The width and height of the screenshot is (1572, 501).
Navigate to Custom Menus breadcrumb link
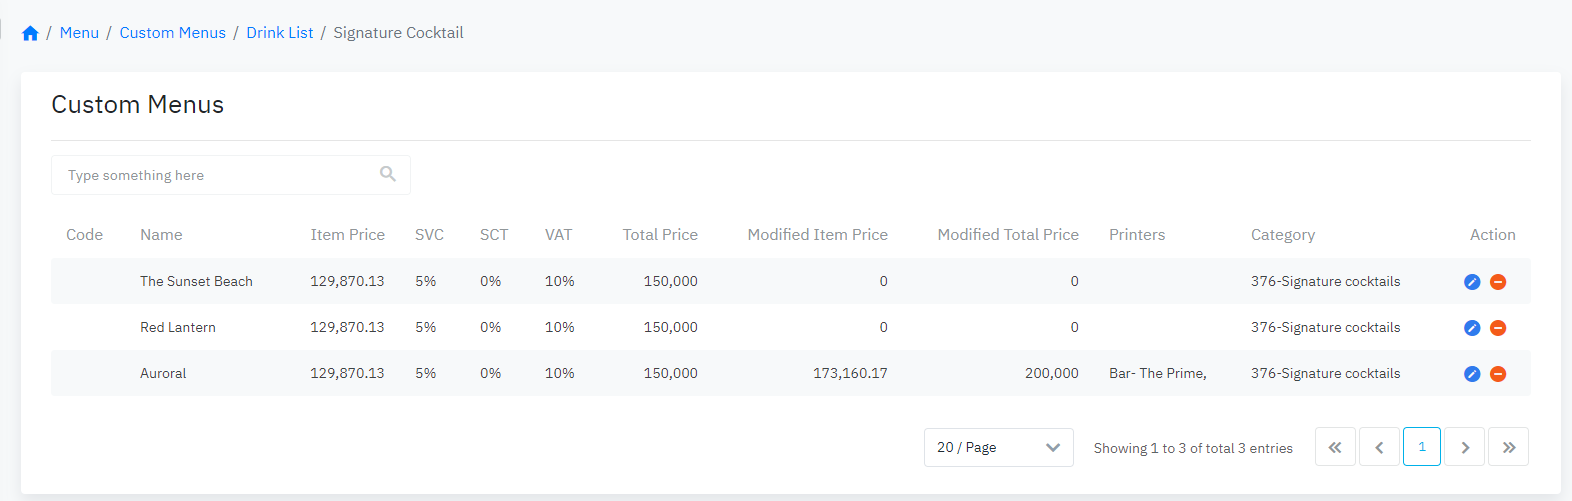173,33
